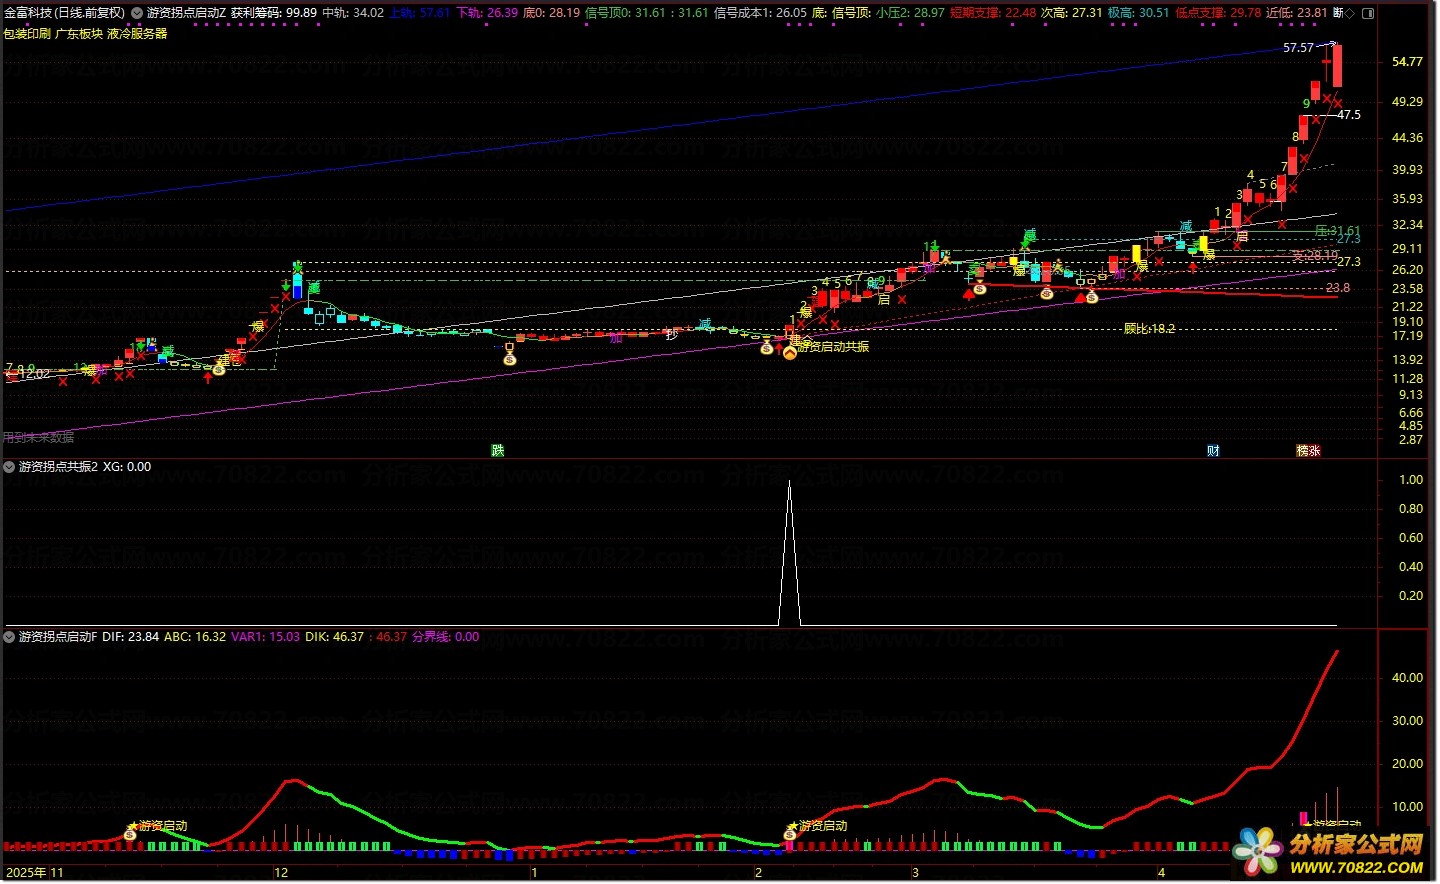
Task: Click the 1.00 axis label in middle panel
Action: 1411,480
